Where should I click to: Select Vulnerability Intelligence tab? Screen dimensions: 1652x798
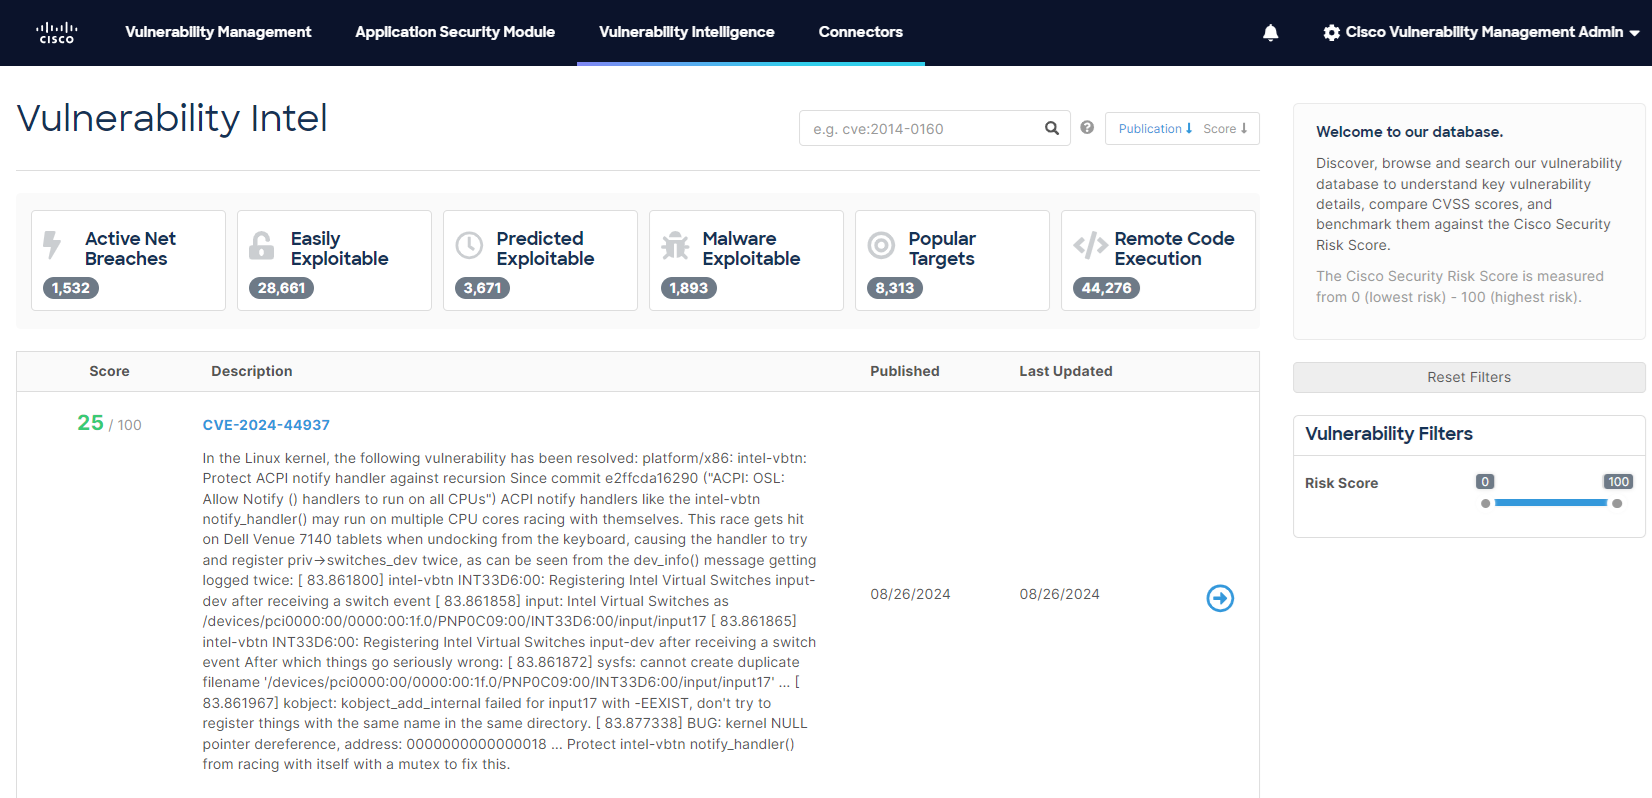pos(687,32)
